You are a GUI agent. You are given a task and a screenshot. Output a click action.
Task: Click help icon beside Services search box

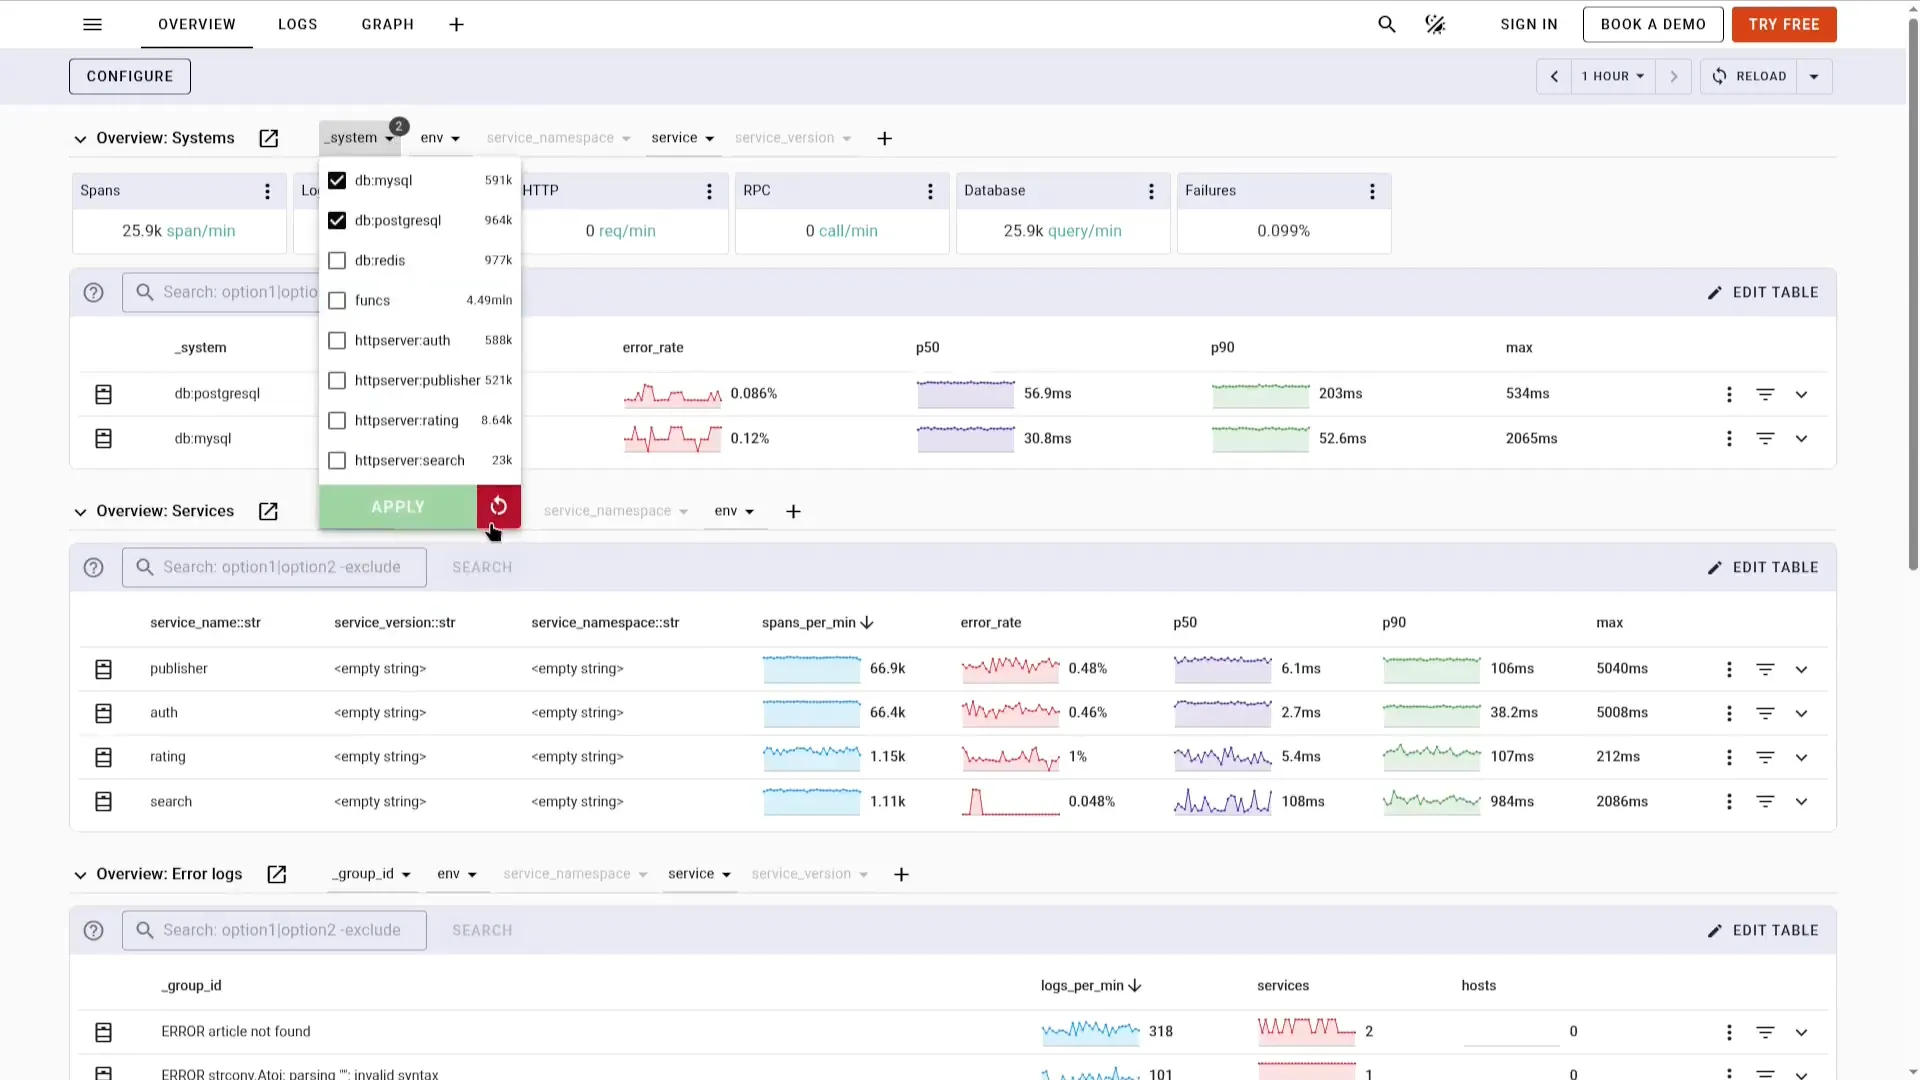tap(93, 567)
